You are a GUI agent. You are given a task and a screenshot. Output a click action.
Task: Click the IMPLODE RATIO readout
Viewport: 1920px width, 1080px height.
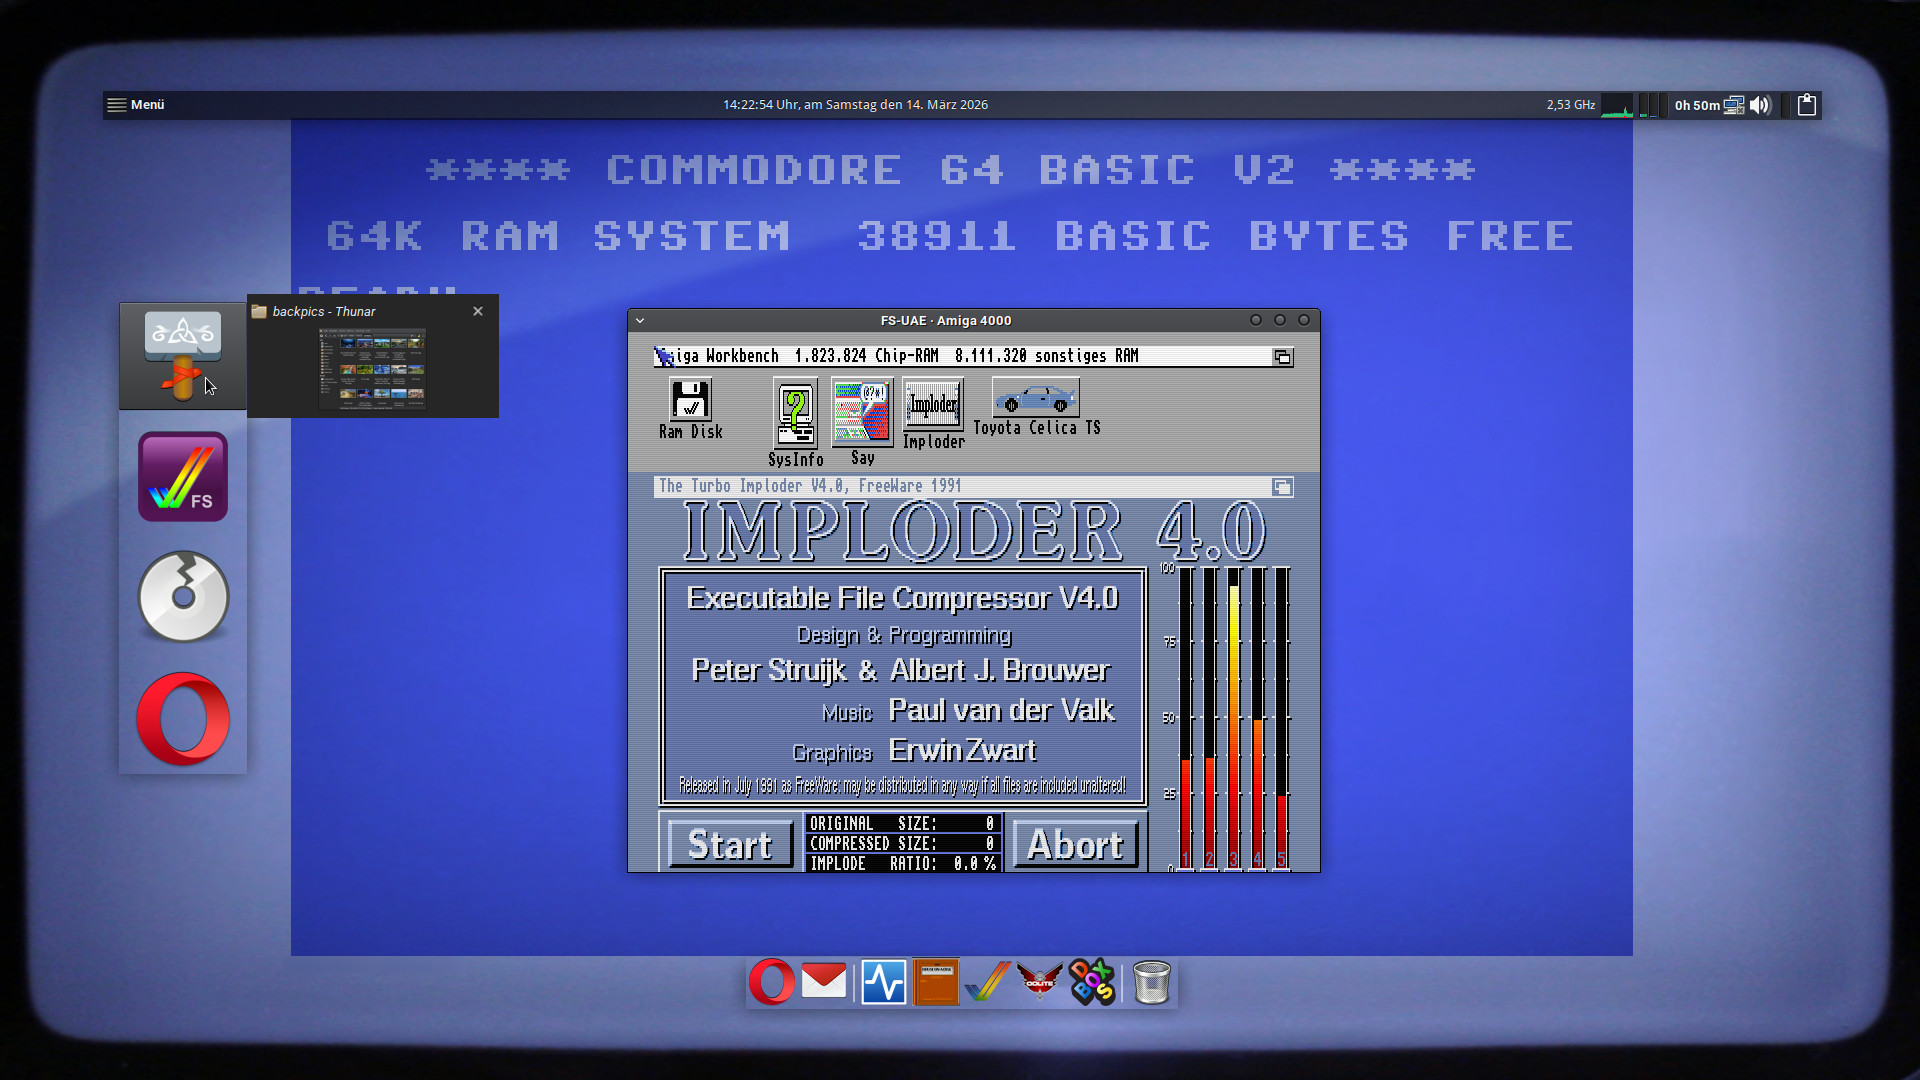point(902,864)
